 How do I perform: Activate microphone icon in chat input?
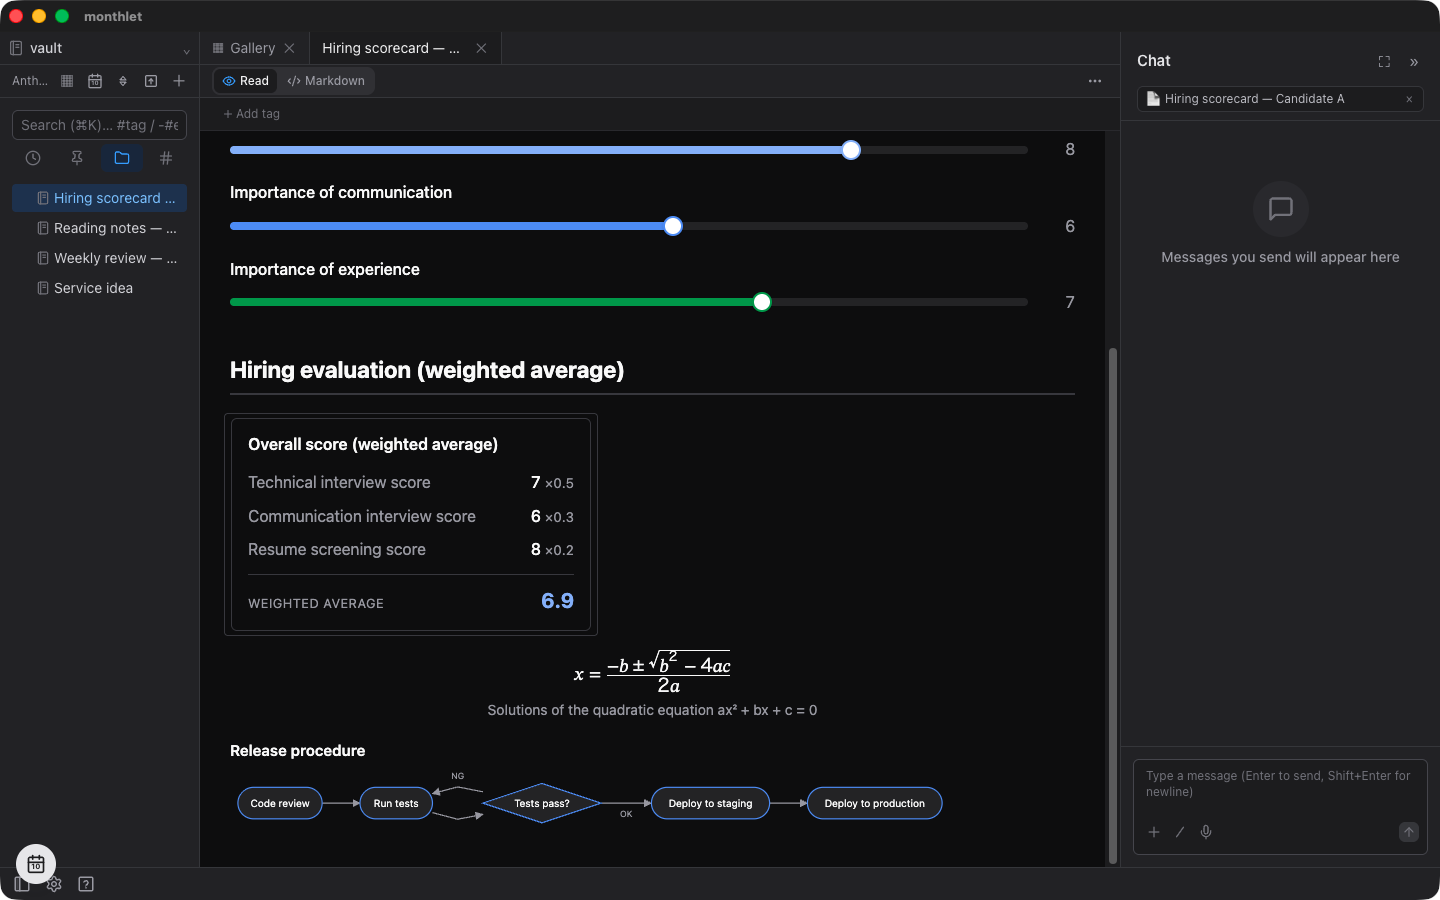click(x=1206, y=832)
